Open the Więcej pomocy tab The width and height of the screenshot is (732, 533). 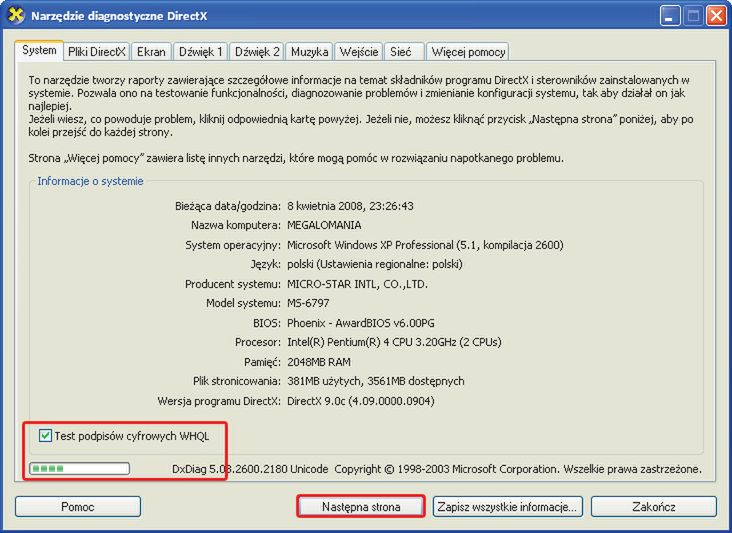pos(468,52)
